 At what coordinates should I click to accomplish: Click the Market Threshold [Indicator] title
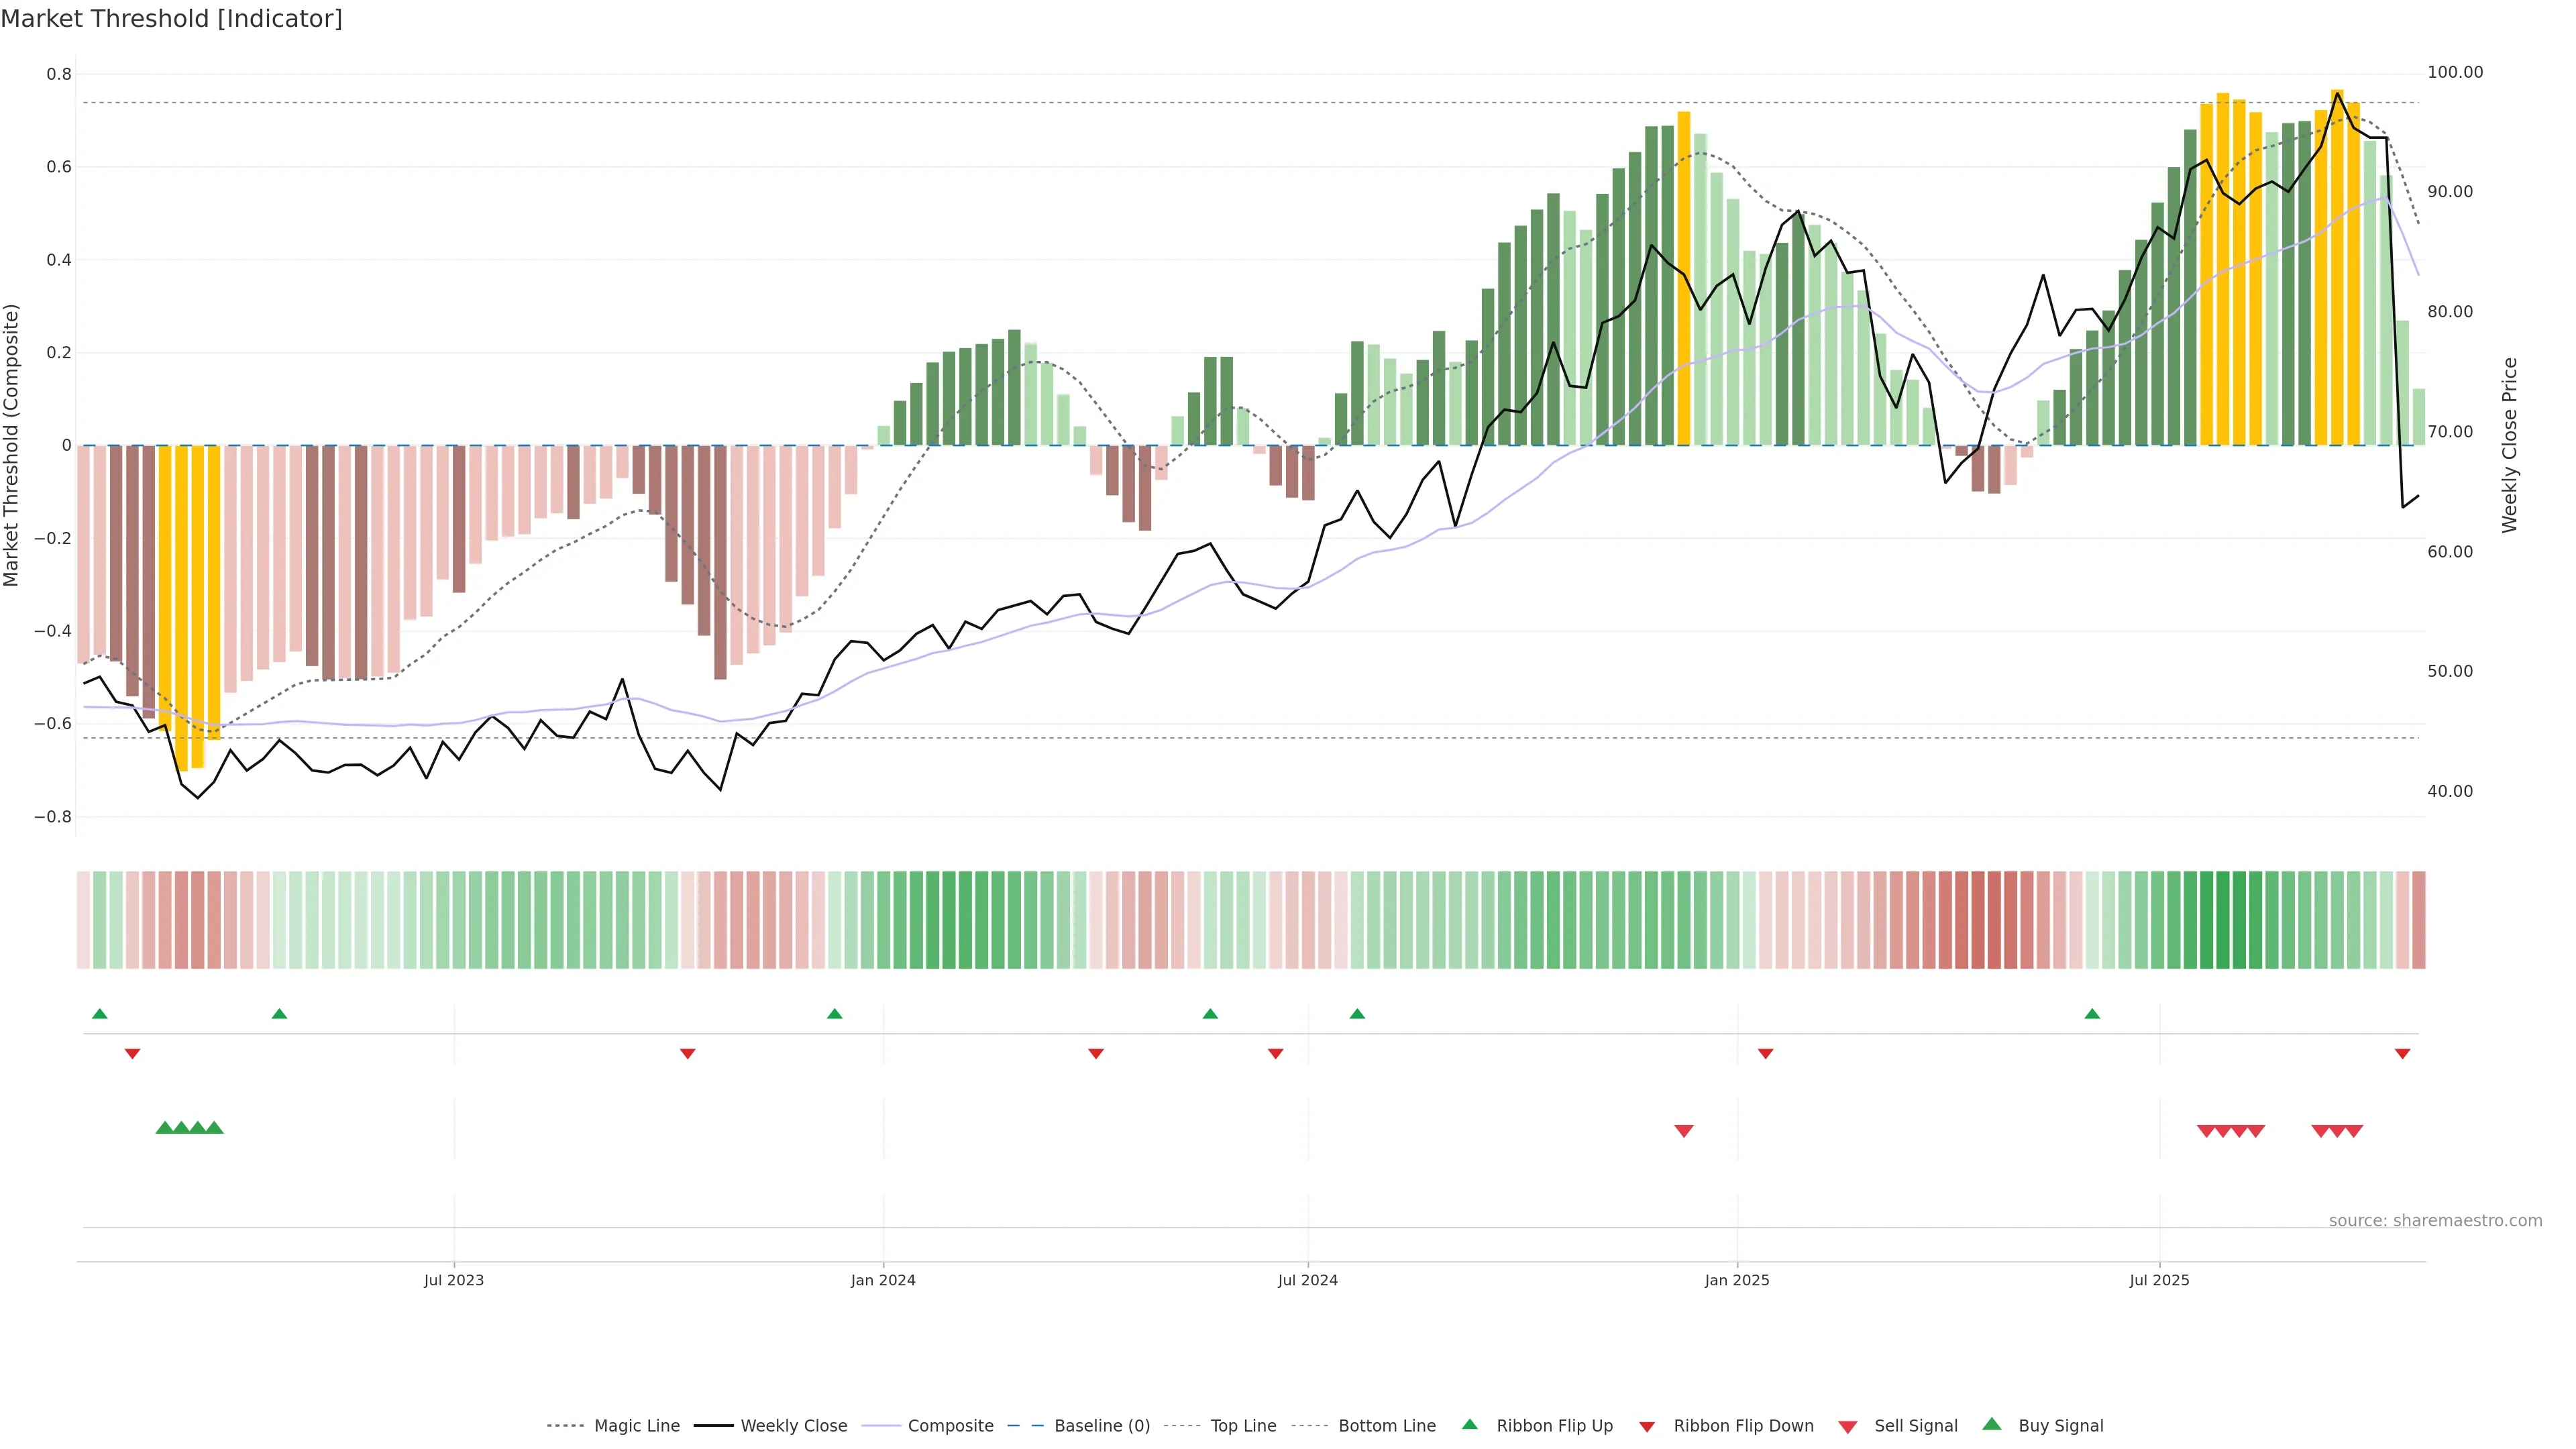pos(171,19)
